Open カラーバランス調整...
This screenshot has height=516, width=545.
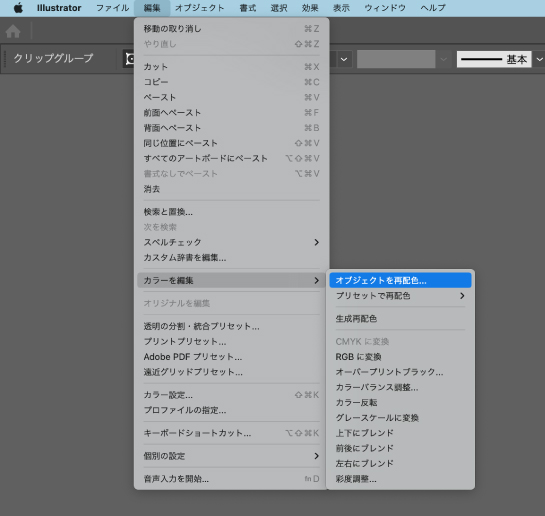pyautogui.click(x=400, y=387)
